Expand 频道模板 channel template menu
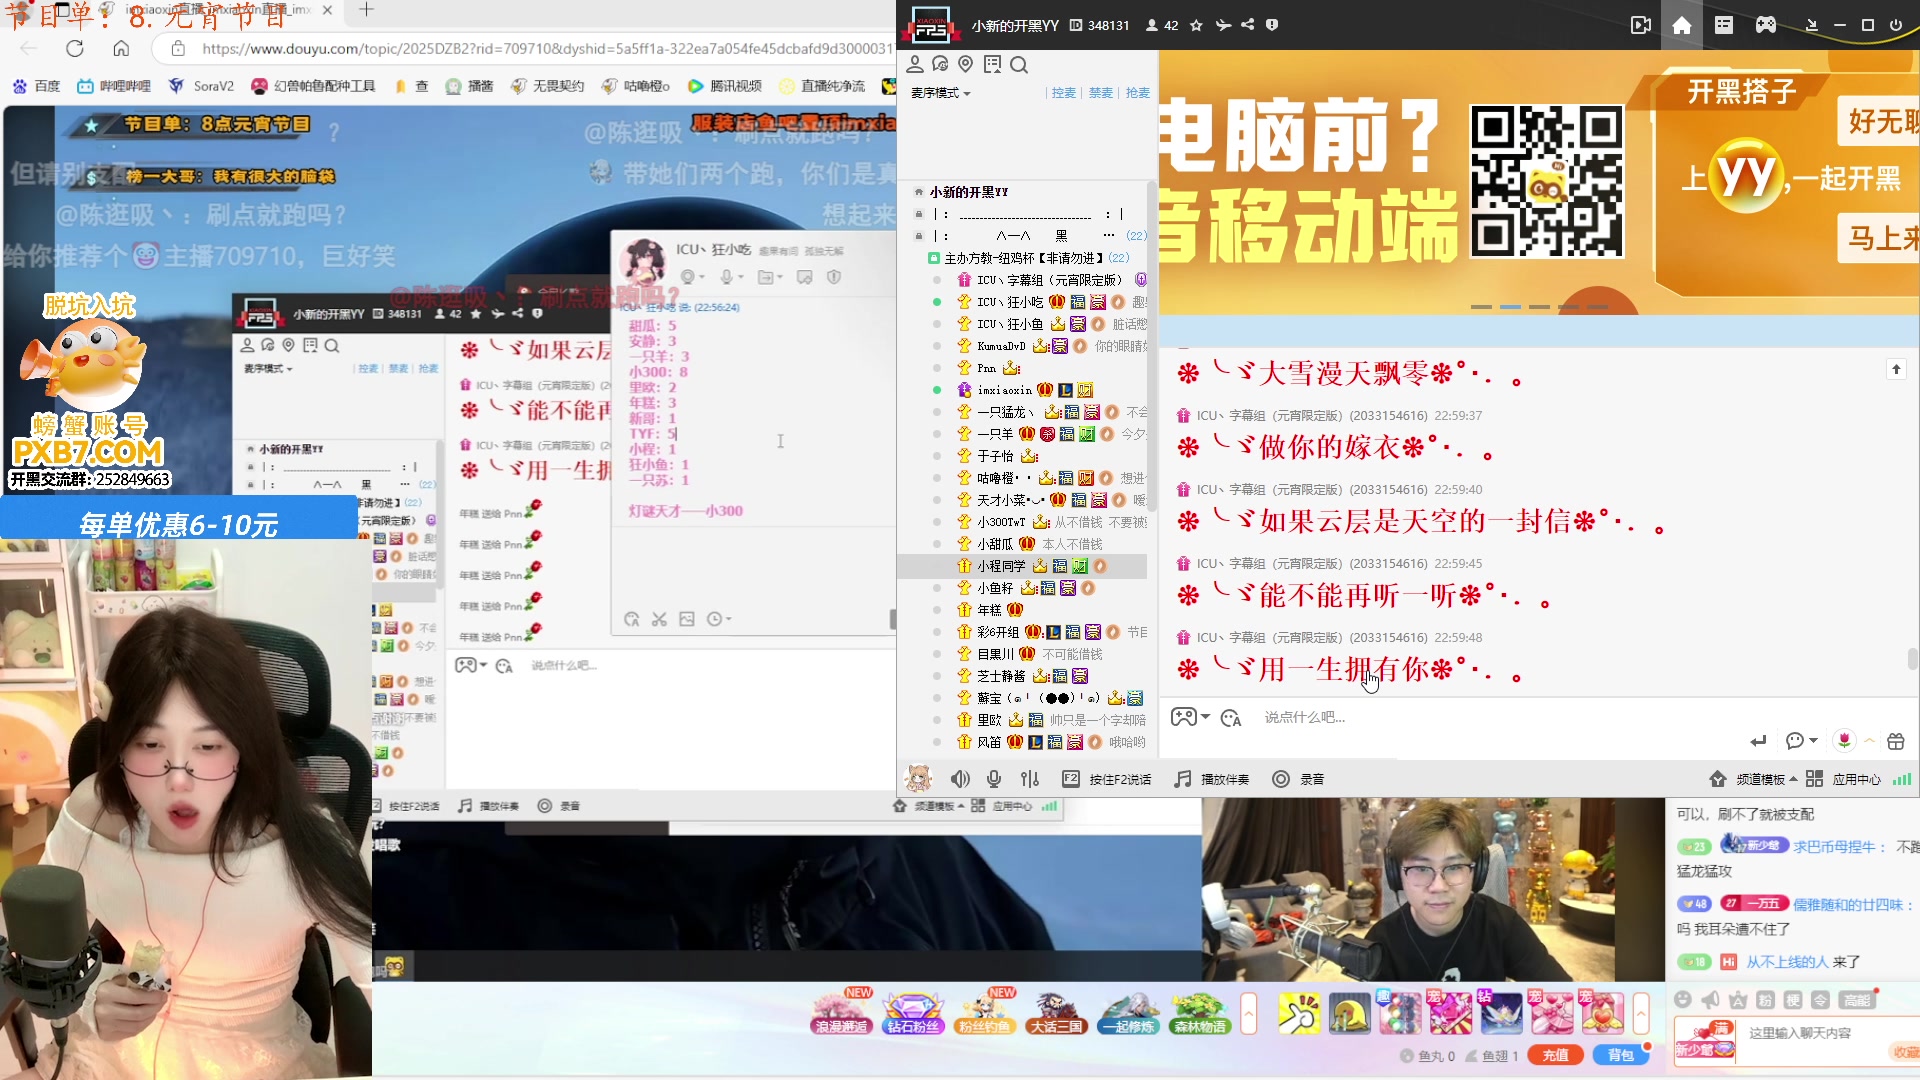 [x=1753, y=779]
